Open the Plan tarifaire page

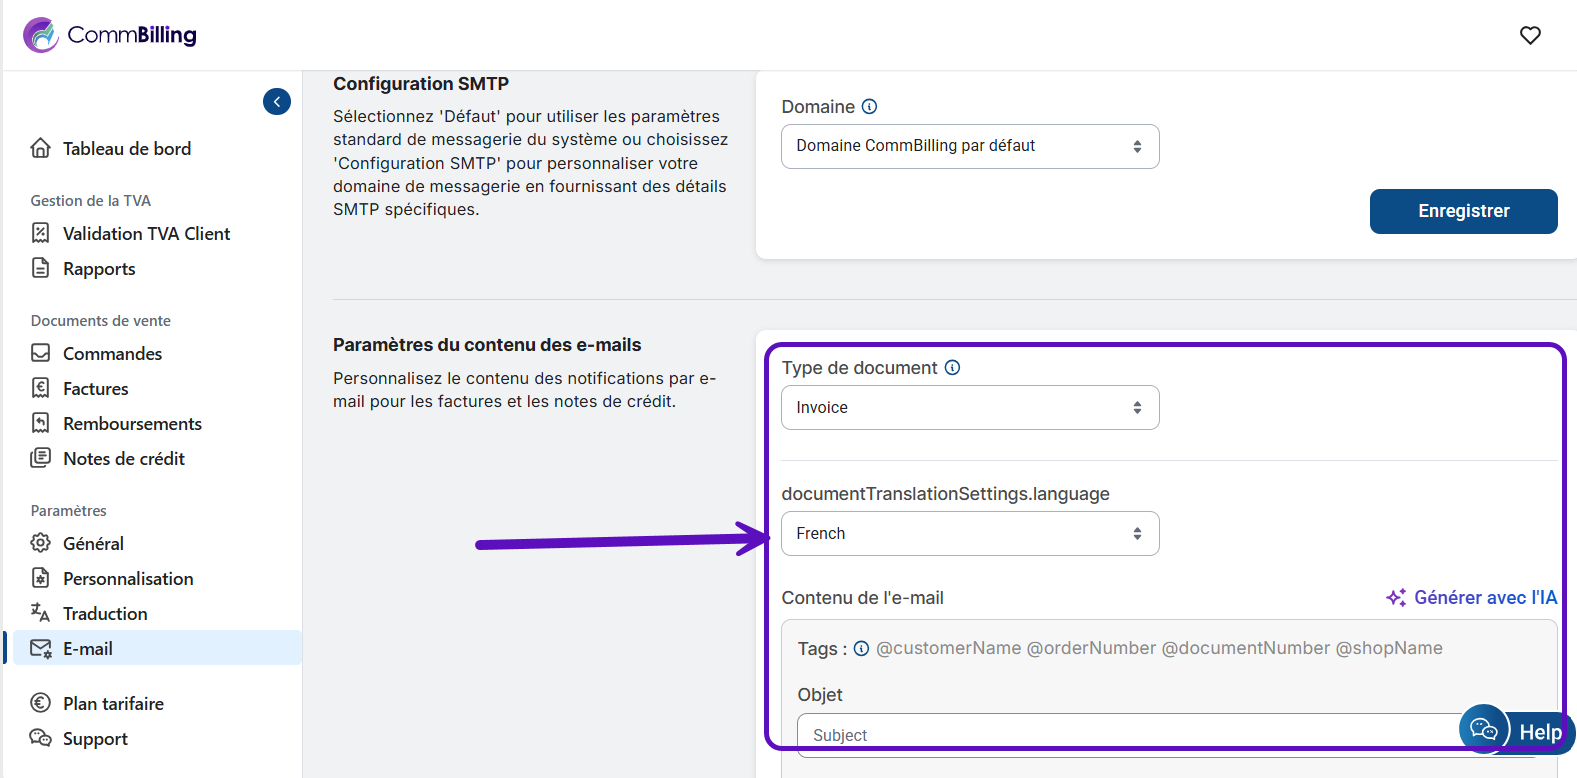coord(112,704)
